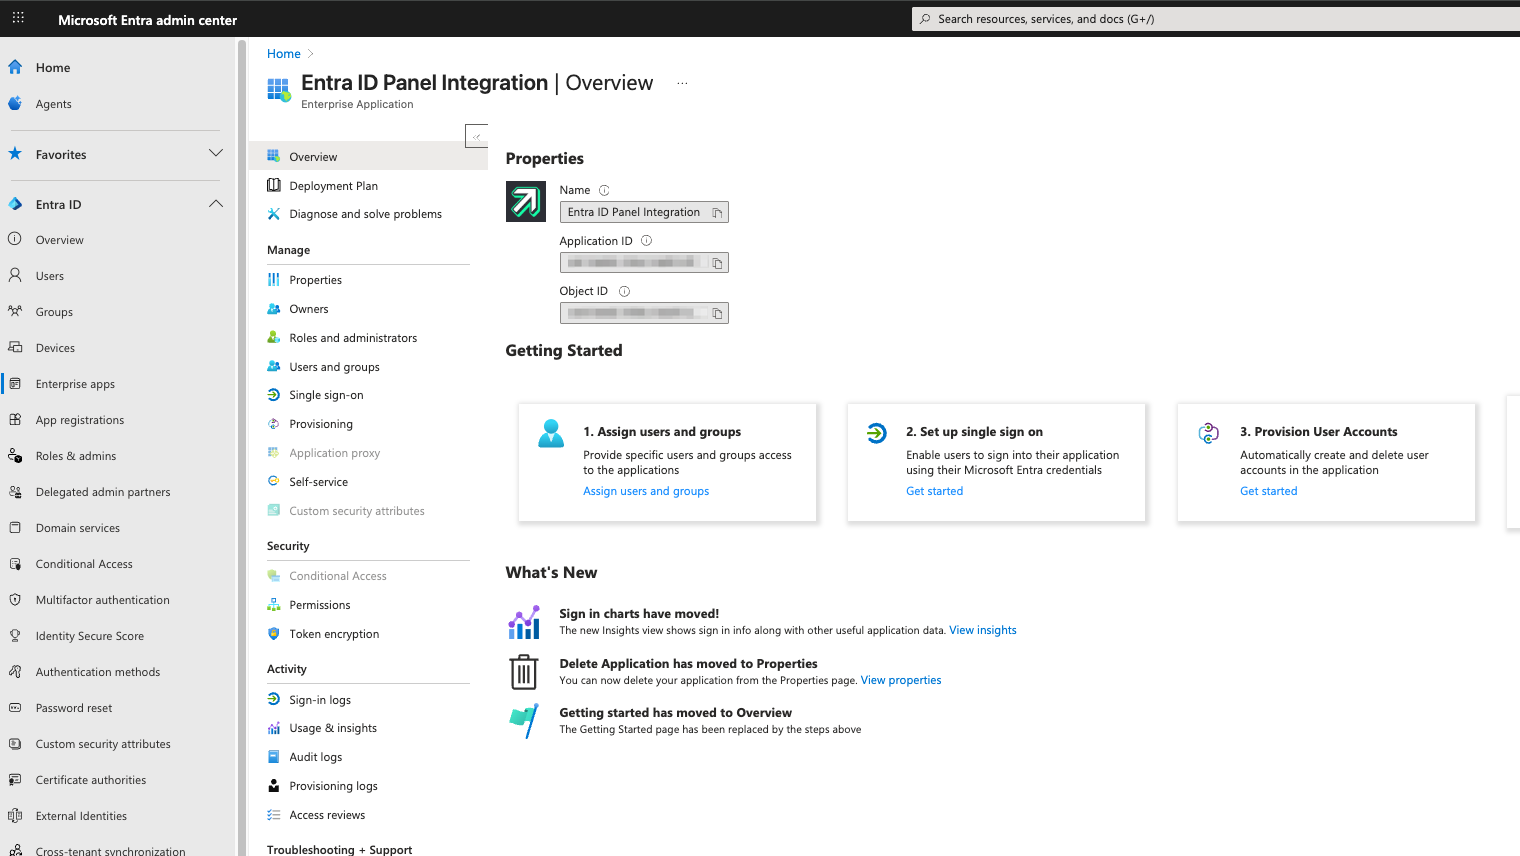Viewport: 1520px width, 856px height.
Task: Click the View properties link
Action: coord(900,680)
